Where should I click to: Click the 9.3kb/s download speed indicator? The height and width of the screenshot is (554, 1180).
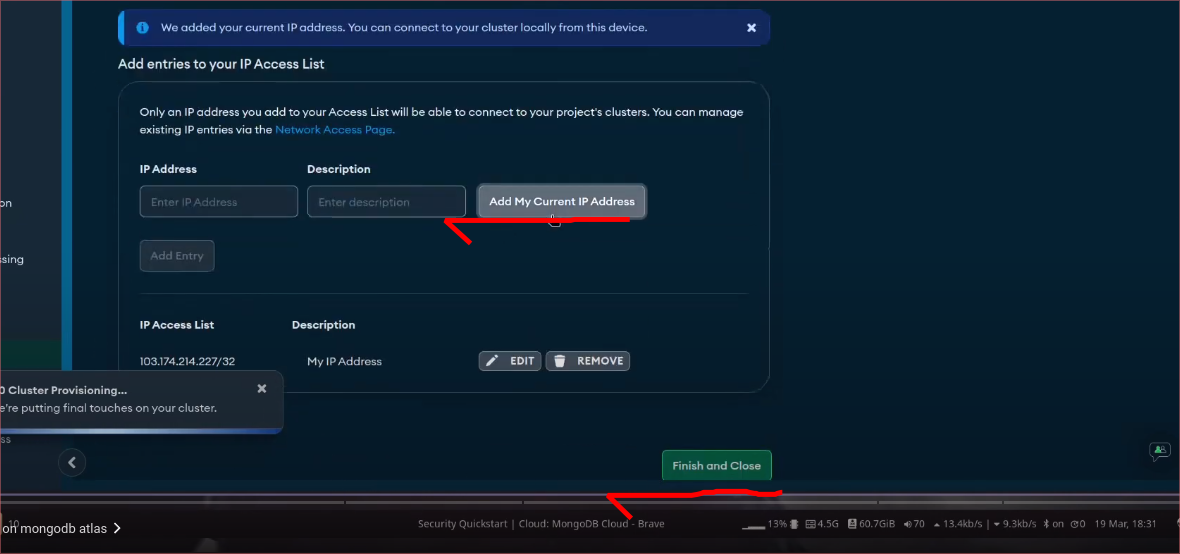(x=1015, y=524)
